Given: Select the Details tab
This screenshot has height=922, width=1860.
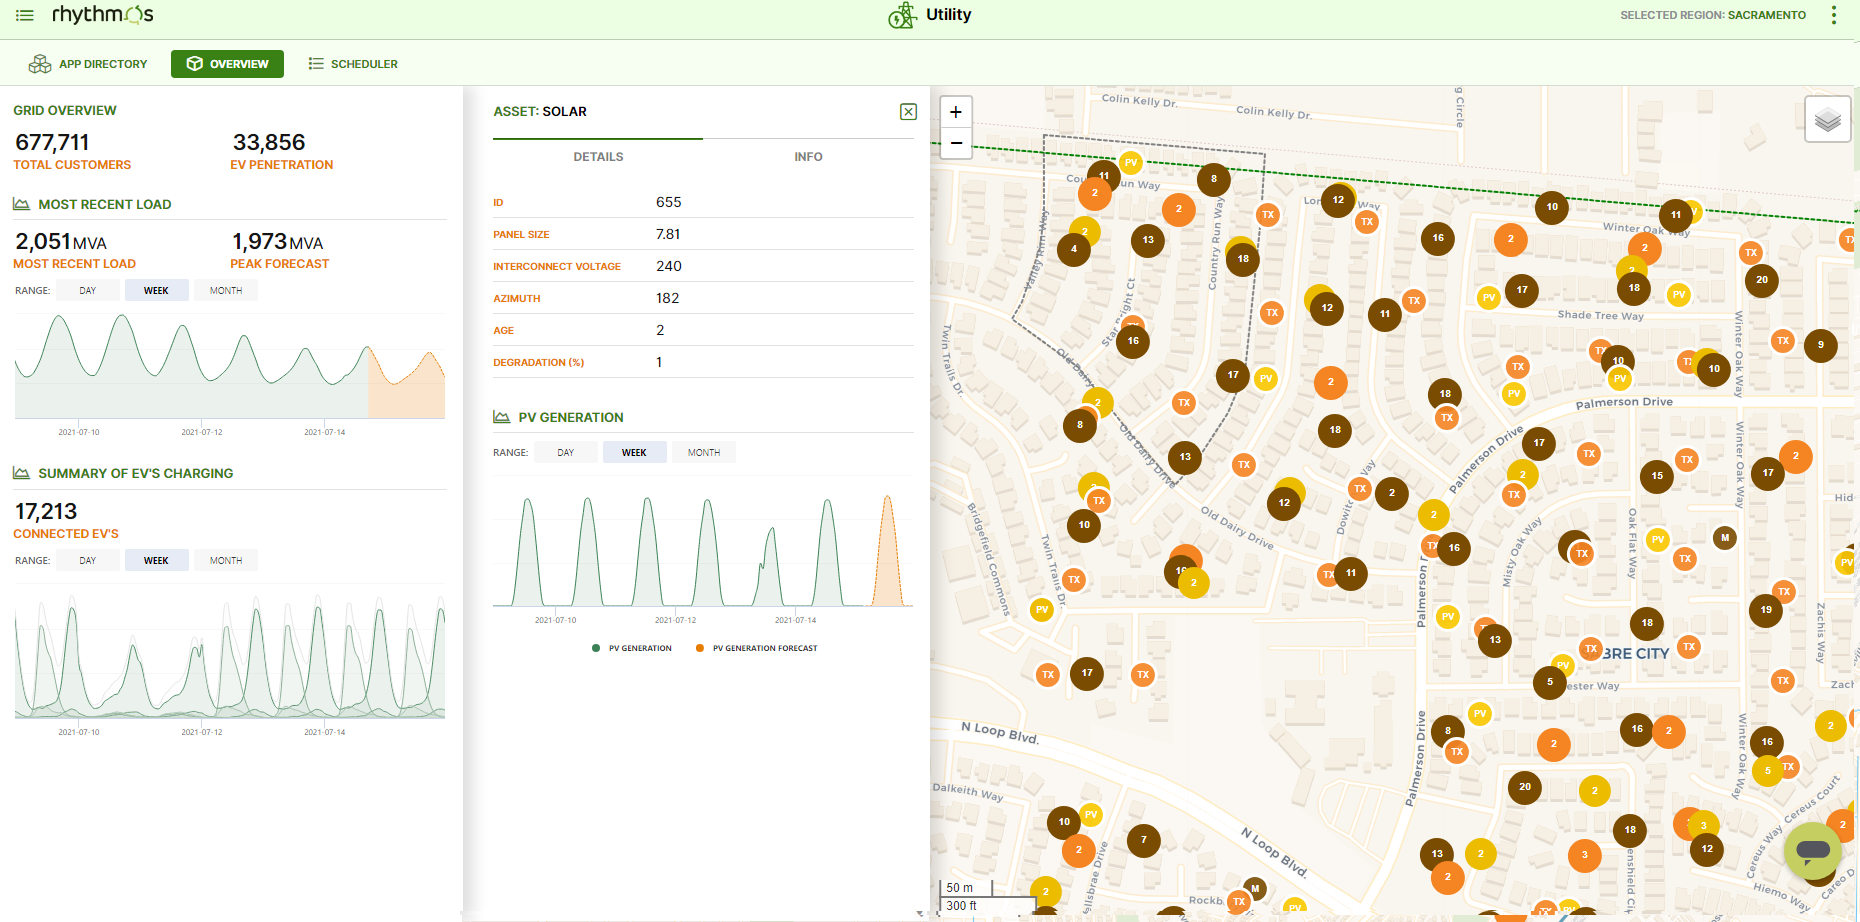Looking at the screenshot, I should point(598,157).
